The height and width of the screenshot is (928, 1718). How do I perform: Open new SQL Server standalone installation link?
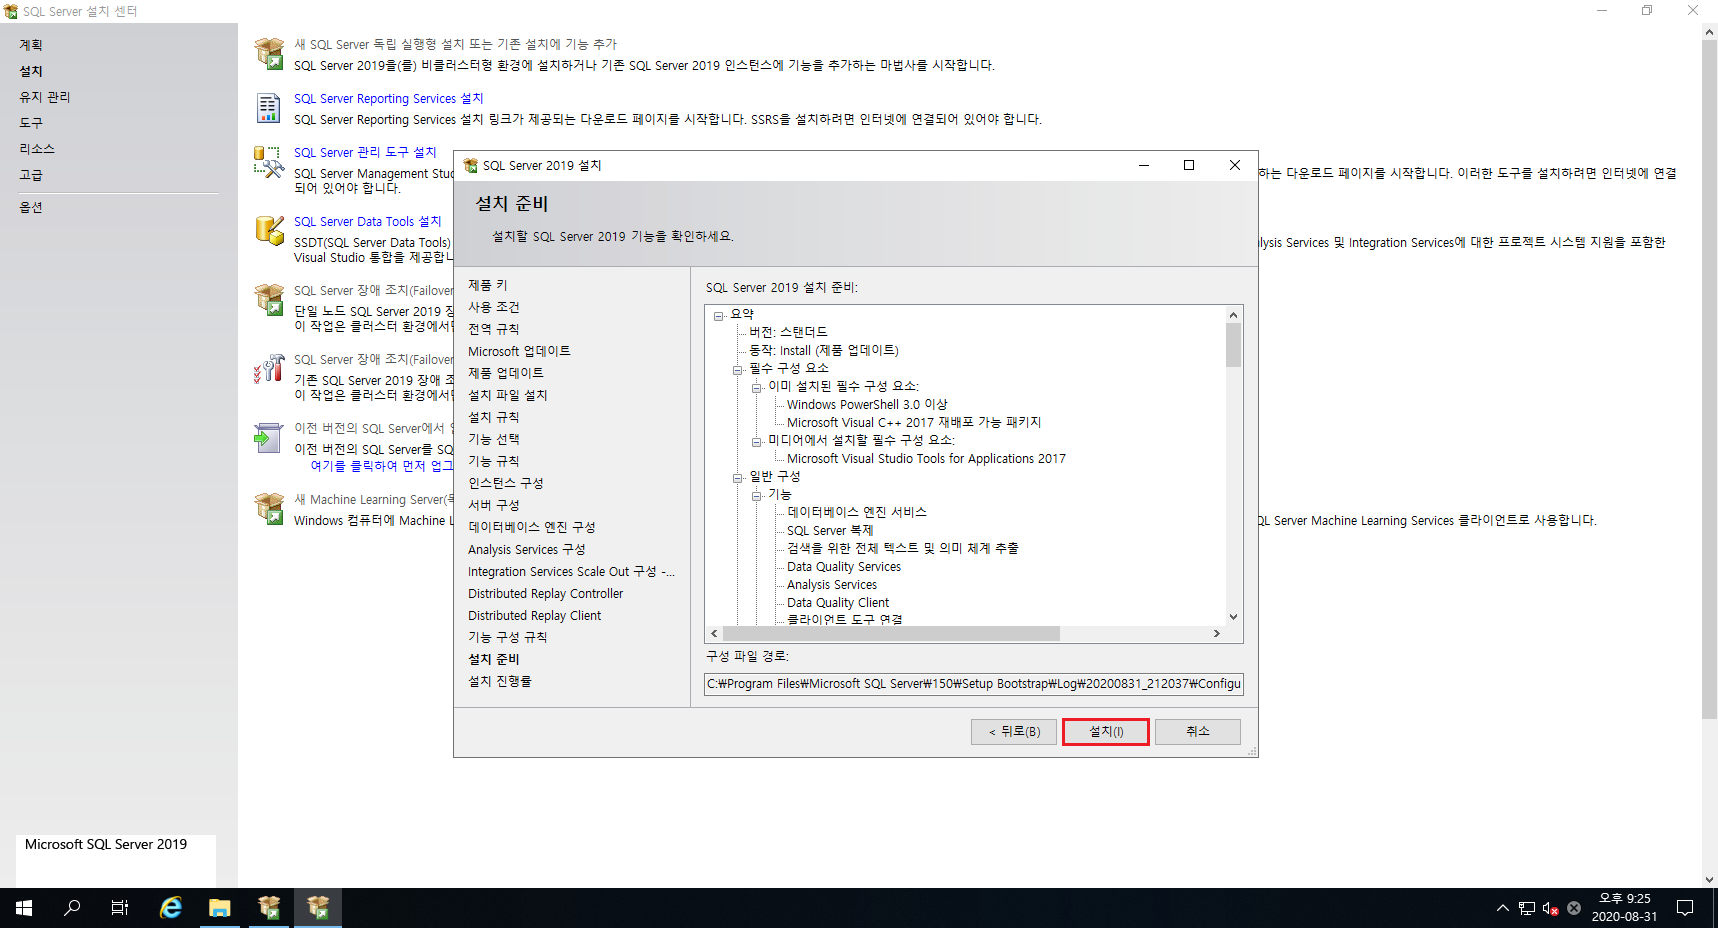click(455, 44)
